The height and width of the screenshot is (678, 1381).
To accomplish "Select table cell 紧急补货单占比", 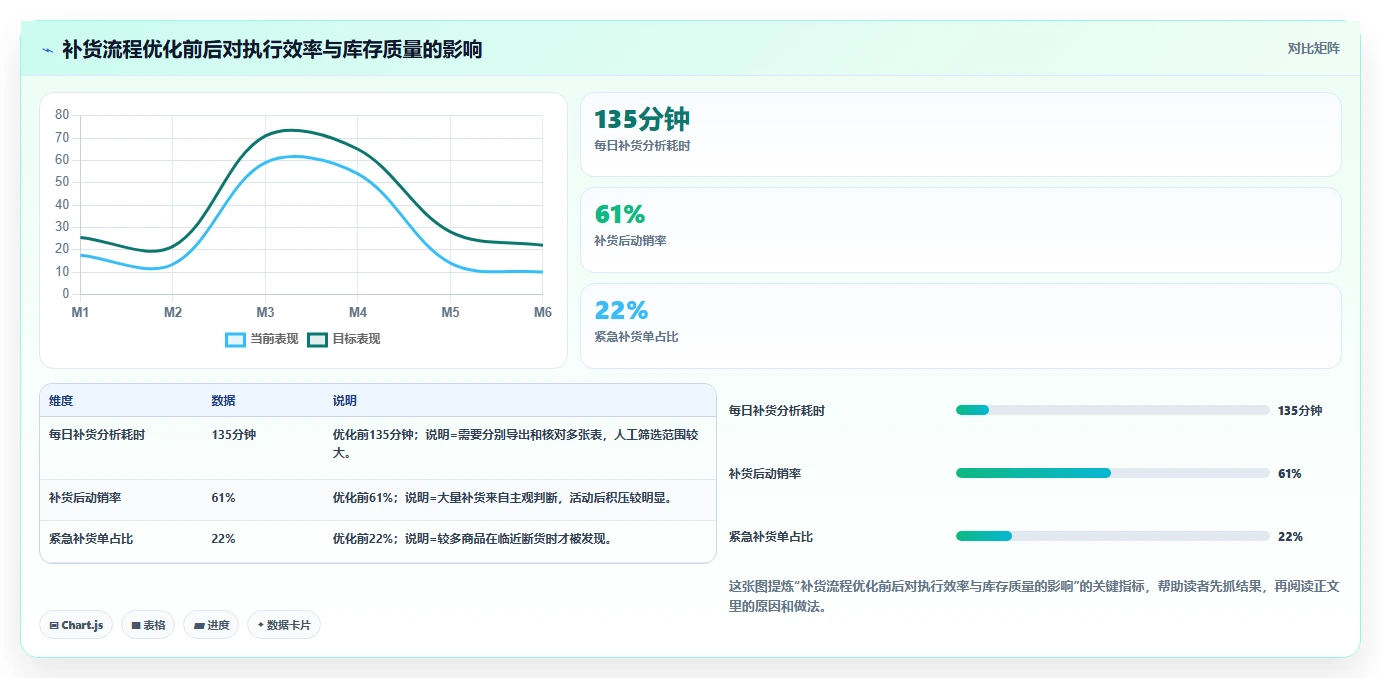I will click(91, 539).
